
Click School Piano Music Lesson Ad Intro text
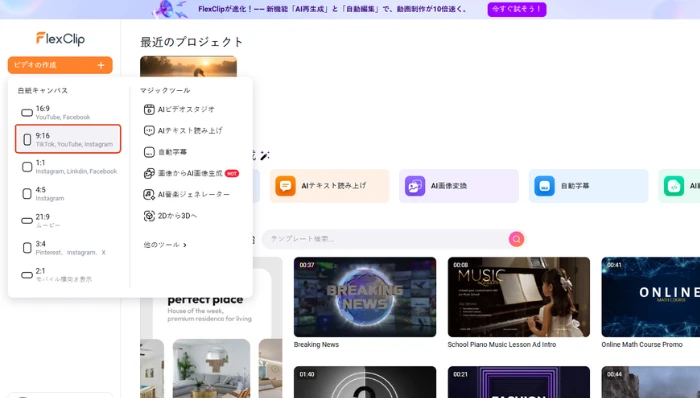coord(502,345)
